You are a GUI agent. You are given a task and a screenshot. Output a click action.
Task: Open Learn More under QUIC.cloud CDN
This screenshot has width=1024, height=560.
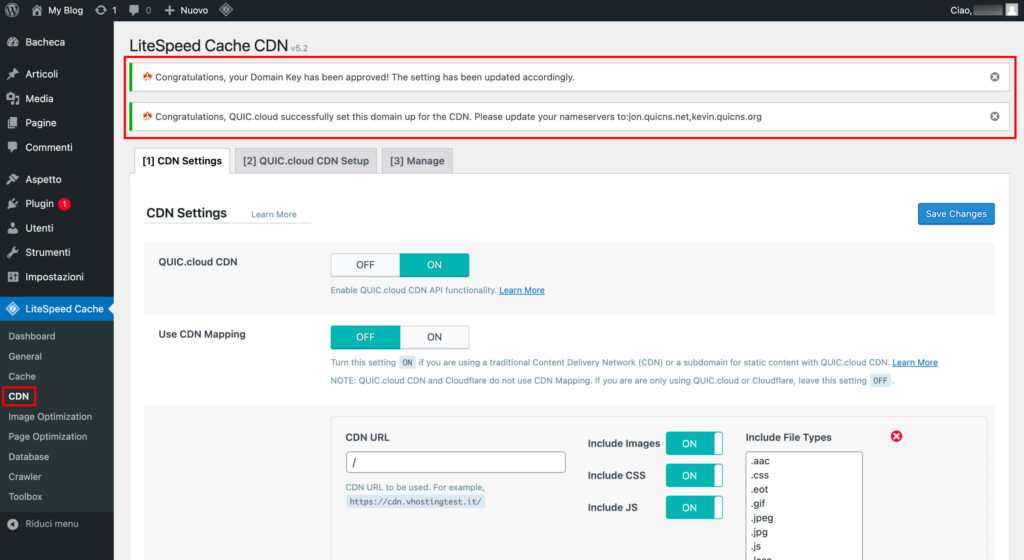[522, 290]
